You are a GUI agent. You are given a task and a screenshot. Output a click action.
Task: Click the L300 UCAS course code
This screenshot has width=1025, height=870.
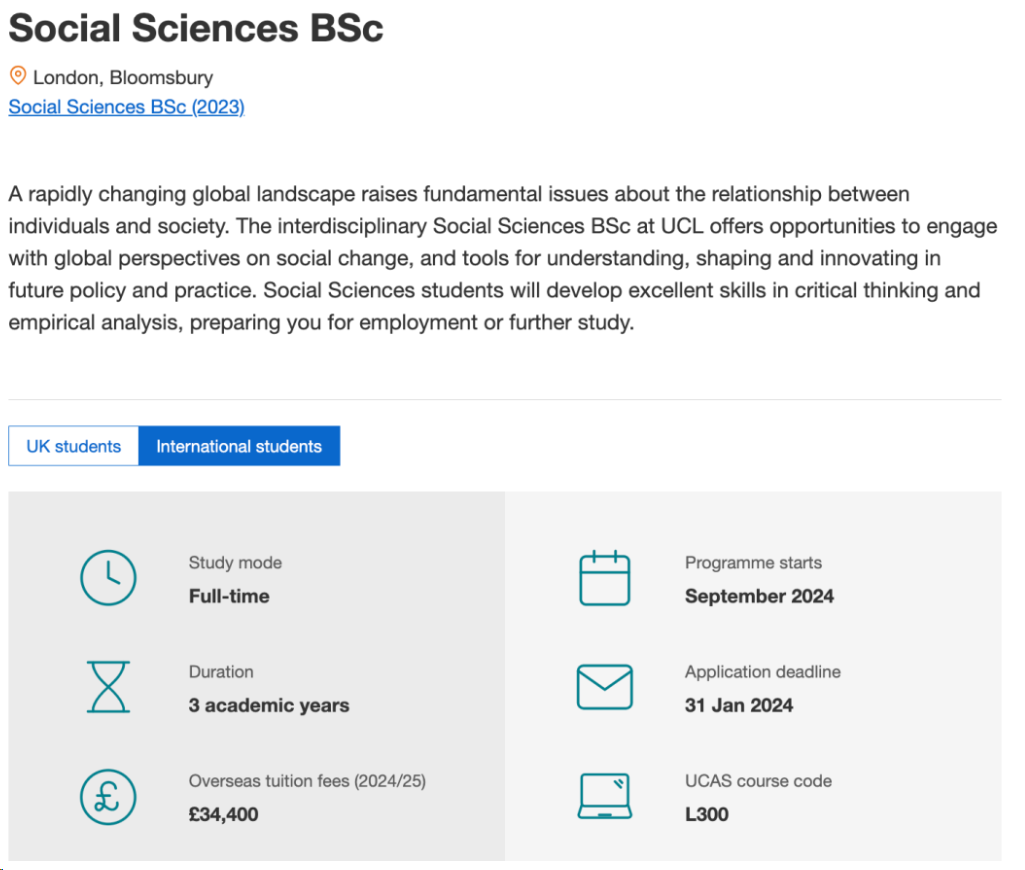click(x=706, y=814)
